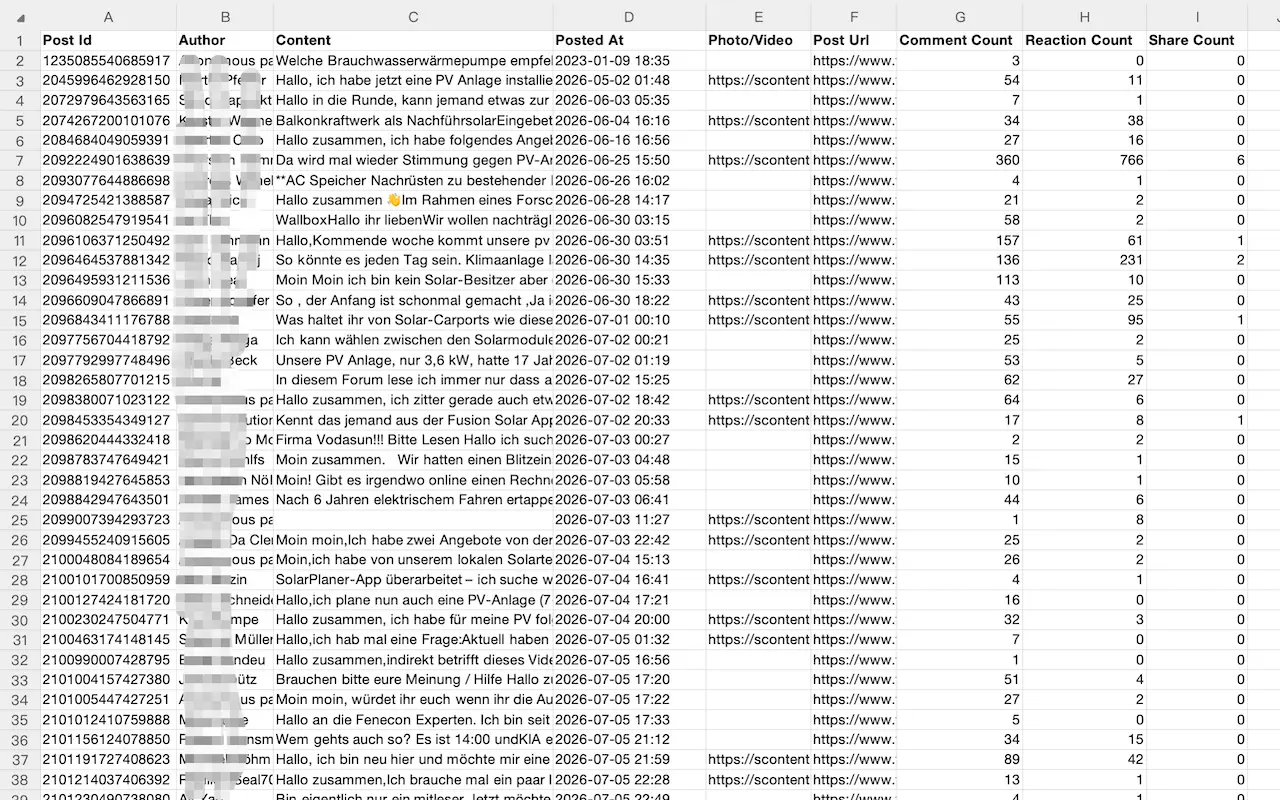Select reaction count cell 766
The image size is (1280, 800).
point(1085,160)
